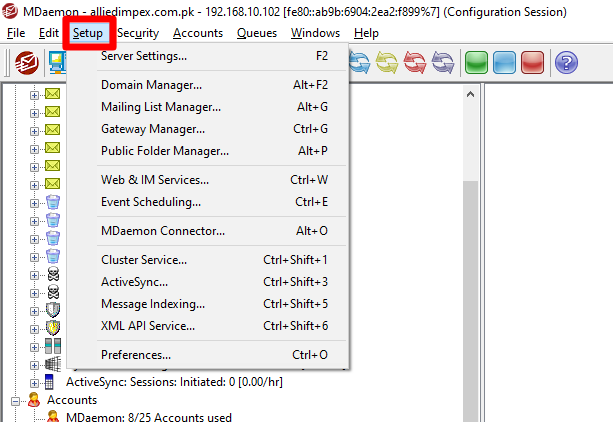Click the left pane scrollbar up arrow
613x422 pixels.
[471, 93]
